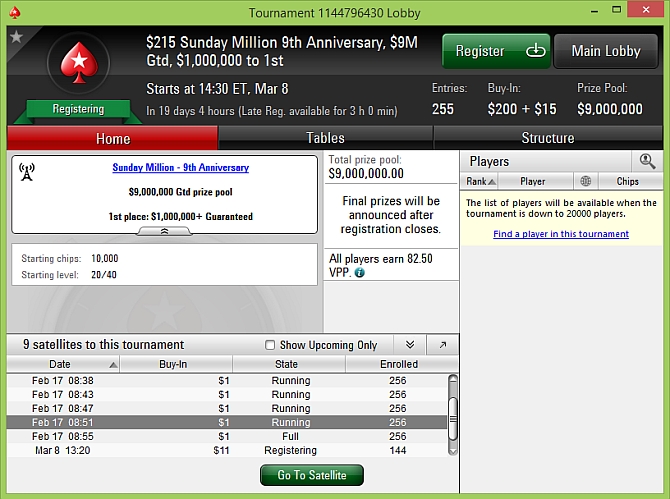Click the VPP info icon
Image resolution: width=670 pixels, height=499 pixels.
tap(360, 272)
